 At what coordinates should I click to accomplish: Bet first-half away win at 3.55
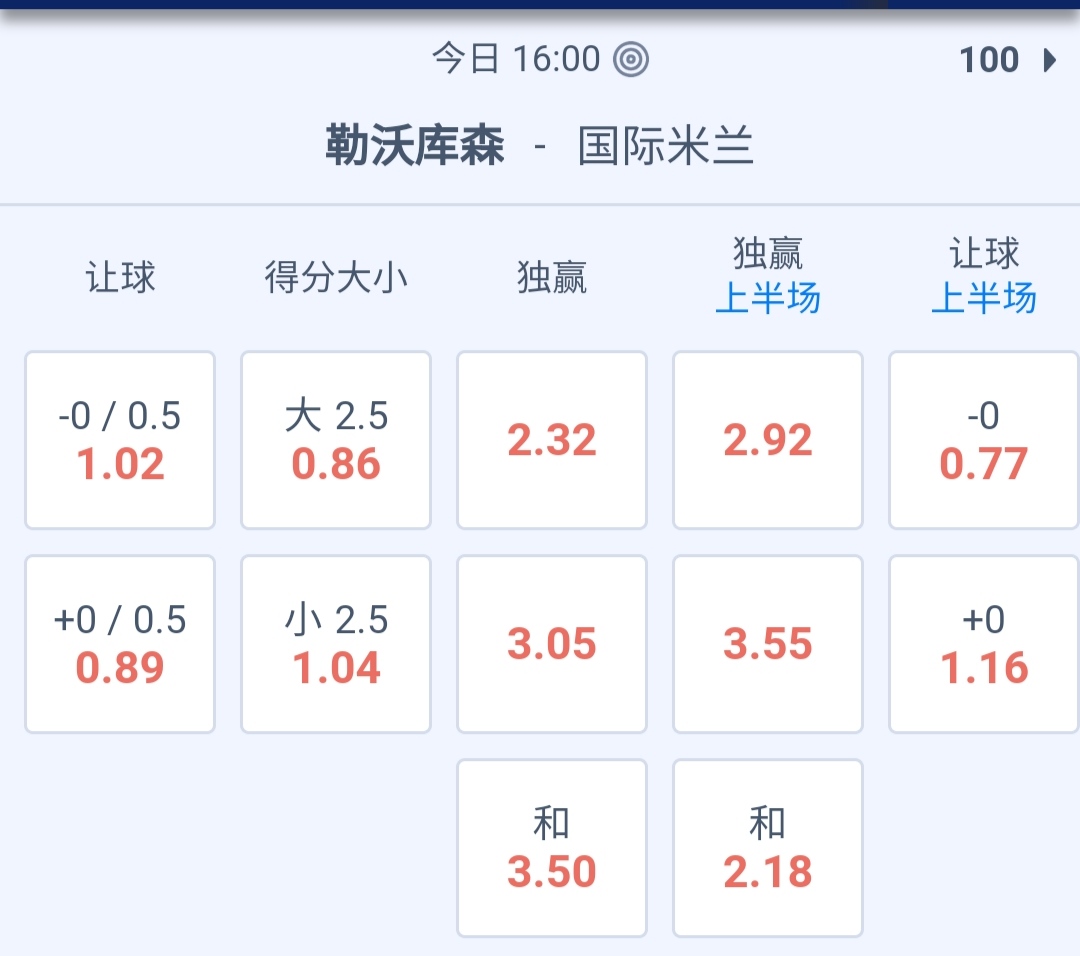[768, 644]
